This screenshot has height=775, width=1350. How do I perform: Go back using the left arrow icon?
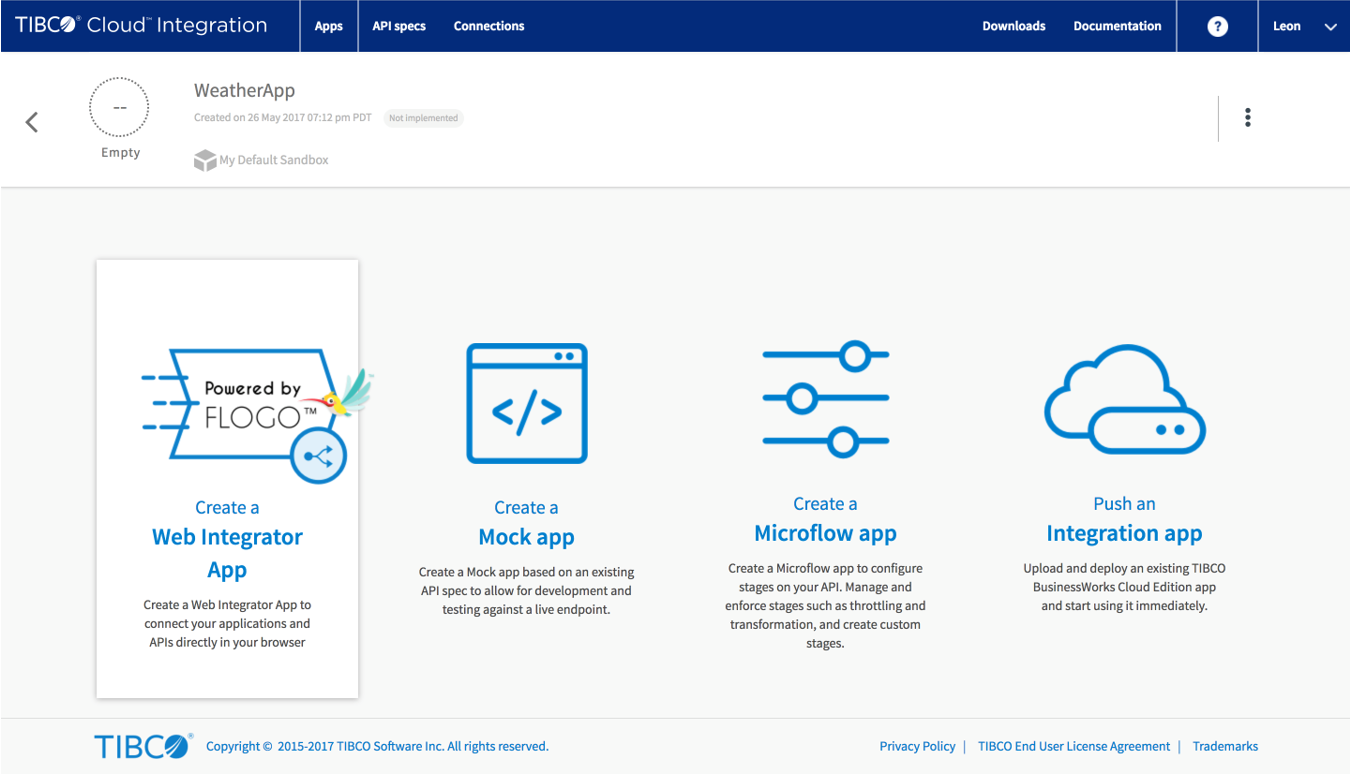pos(32,122)
